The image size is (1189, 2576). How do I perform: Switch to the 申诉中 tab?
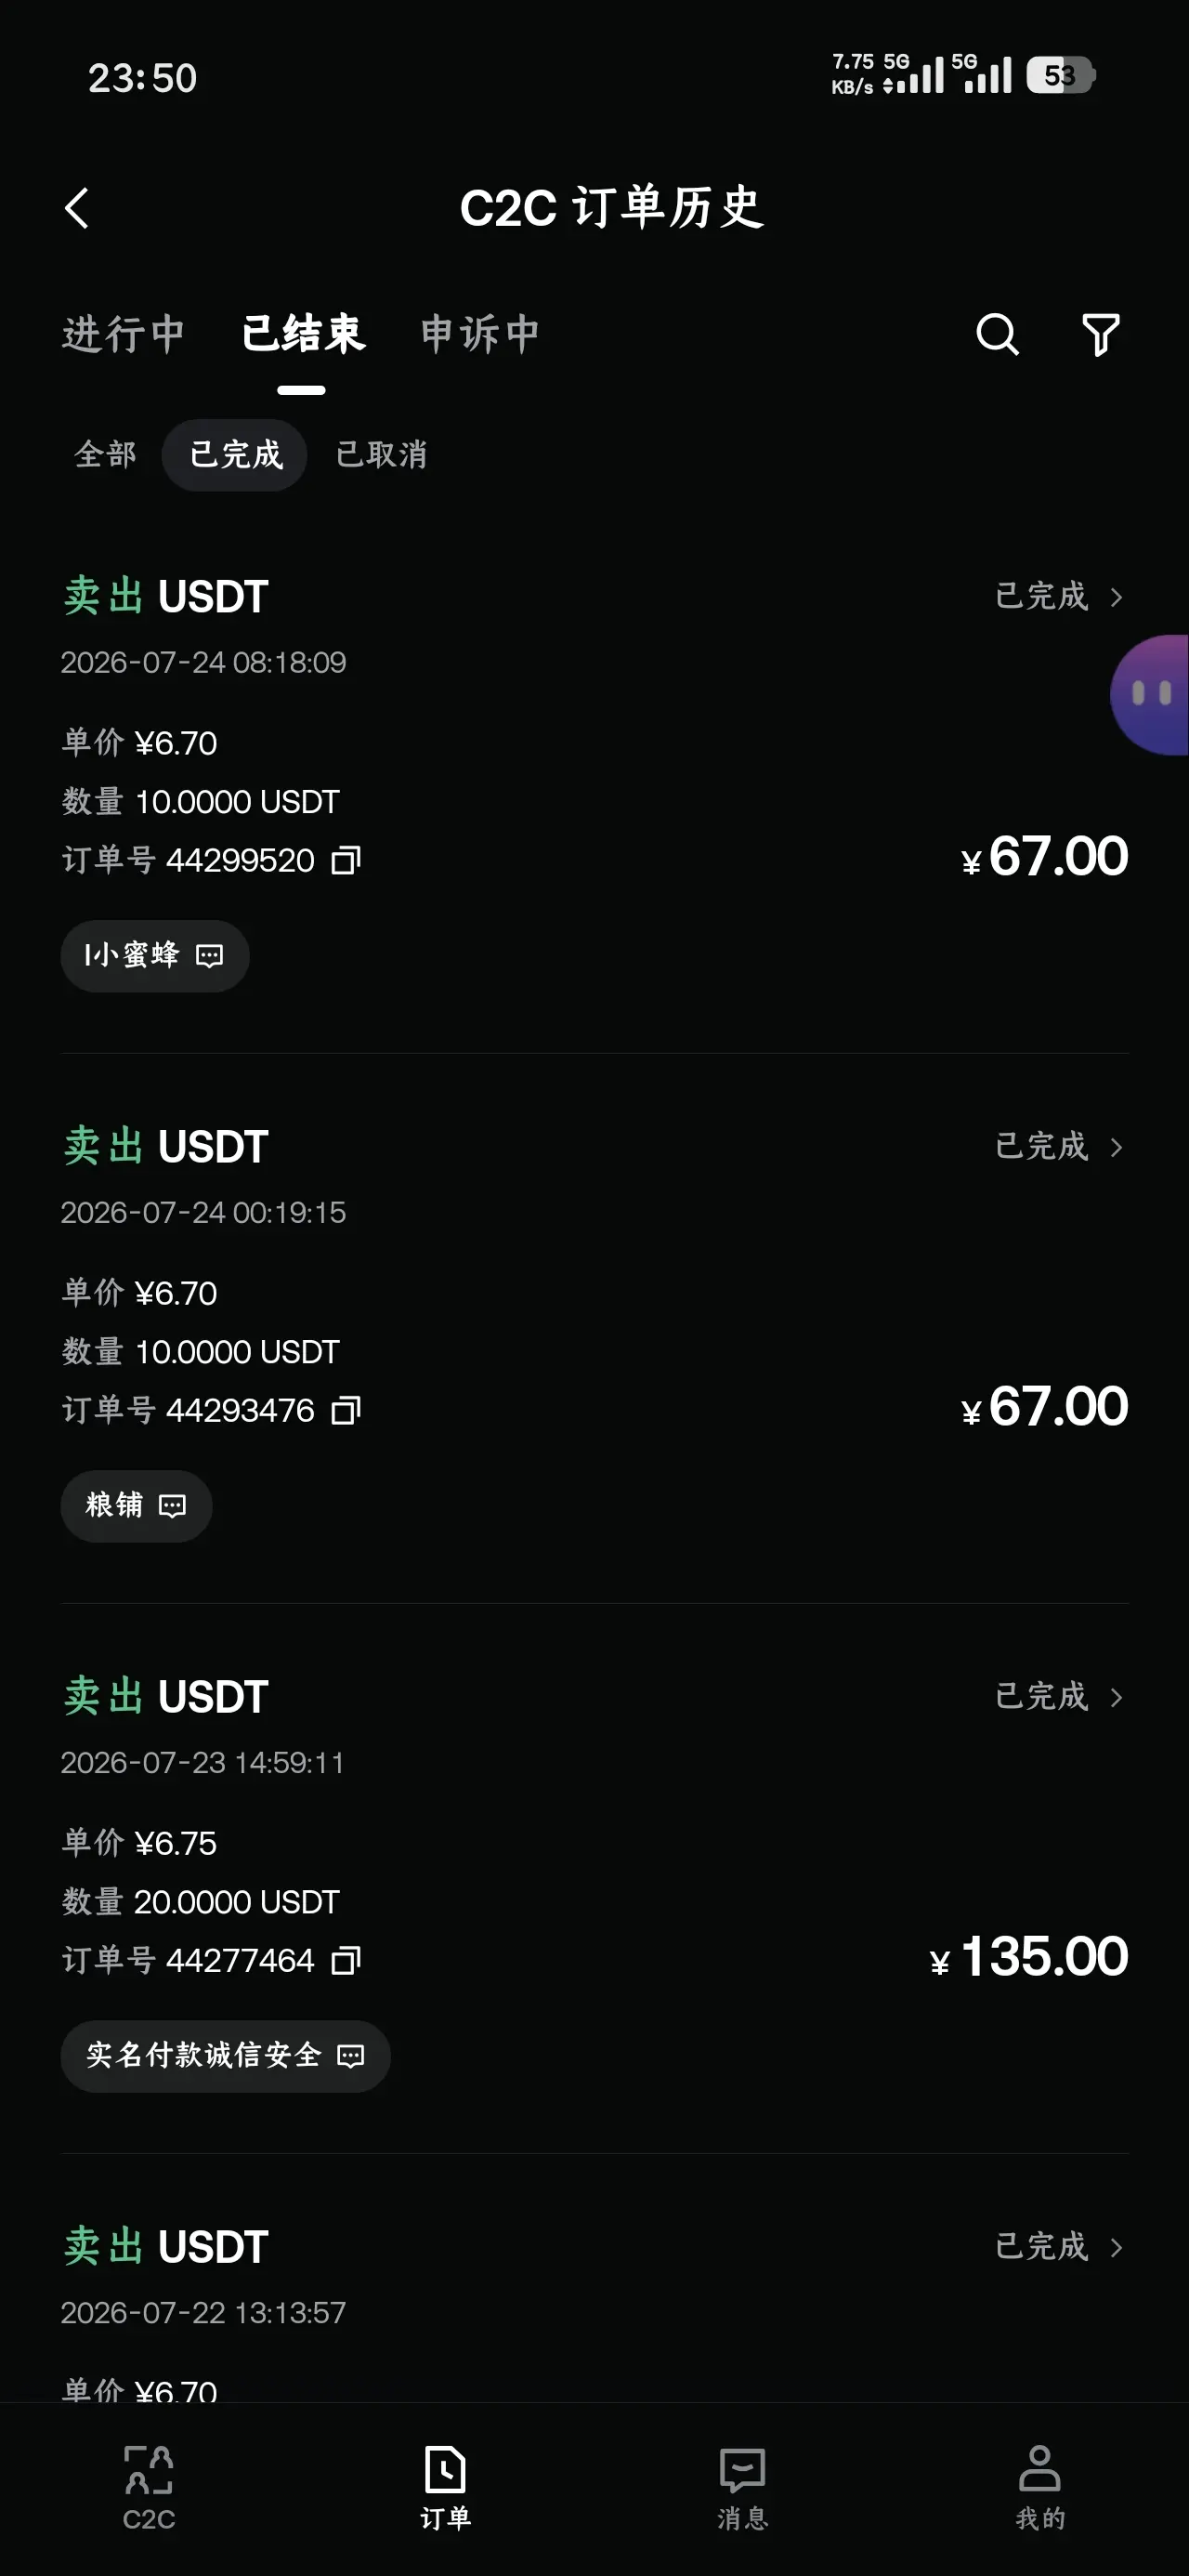click(x=480, y=334)
